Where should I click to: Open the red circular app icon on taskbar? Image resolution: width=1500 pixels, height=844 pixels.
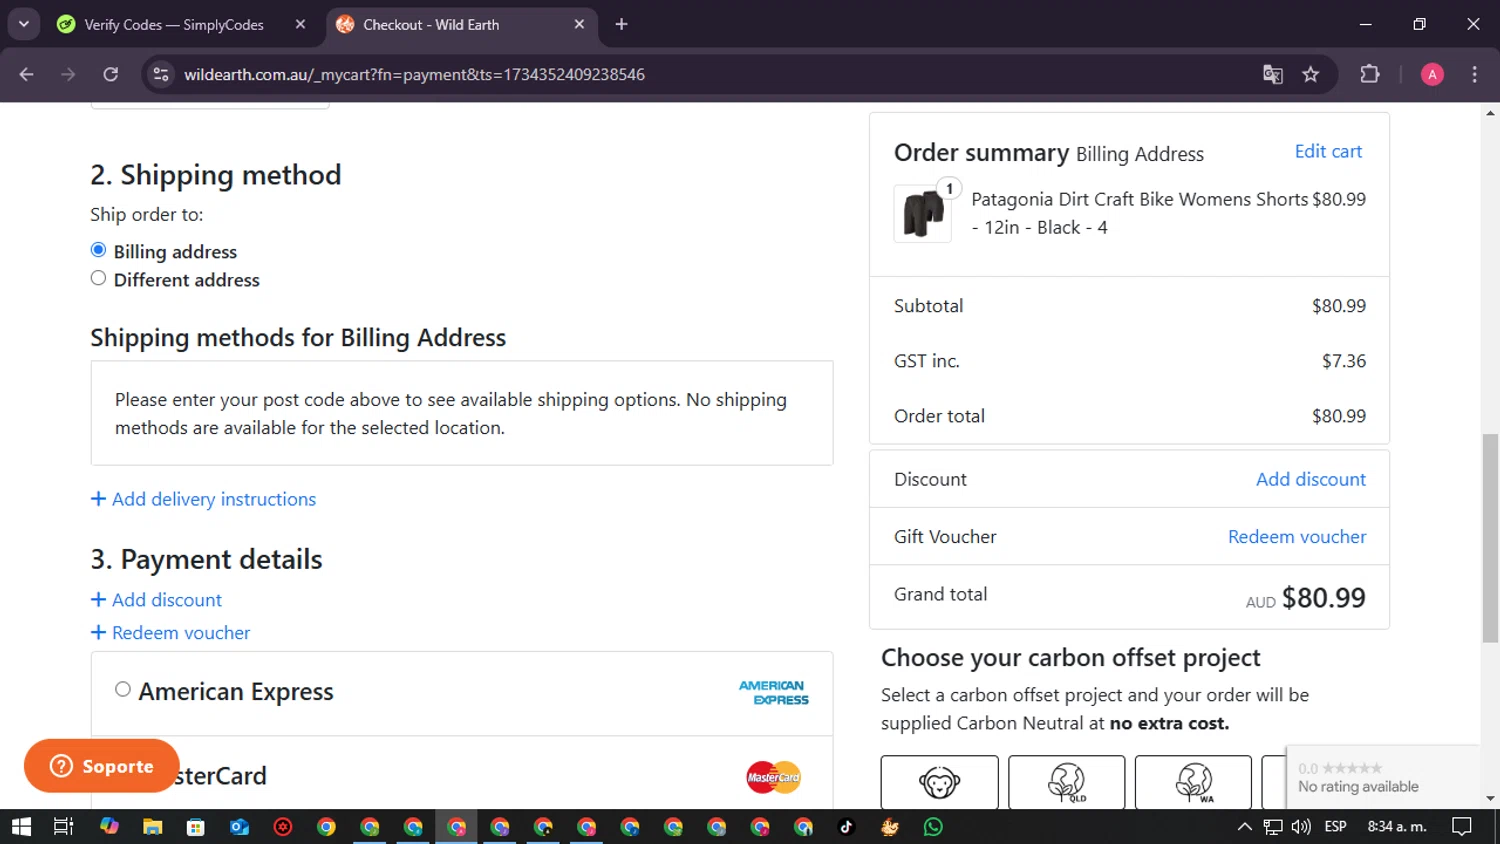283,827
